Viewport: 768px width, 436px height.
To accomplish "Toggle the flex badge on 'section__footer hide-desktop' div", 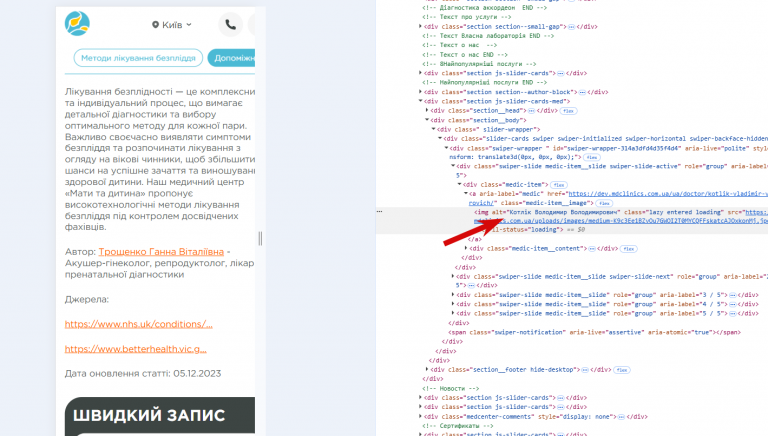I will pyautogui.click(x=622, y=370).
